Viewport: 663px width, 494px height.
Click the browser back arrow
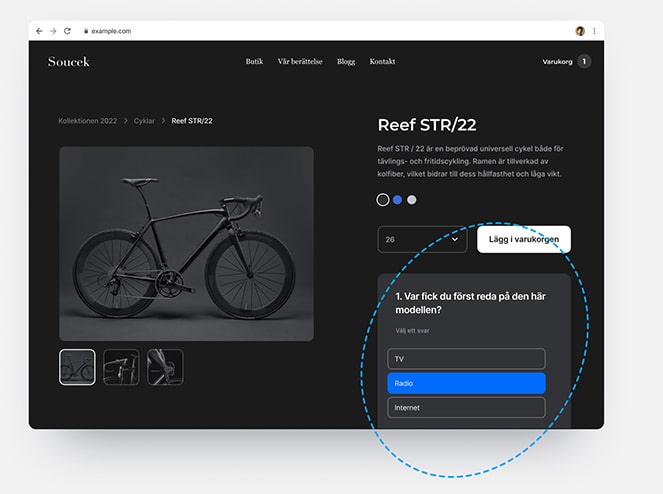[40, 31]
